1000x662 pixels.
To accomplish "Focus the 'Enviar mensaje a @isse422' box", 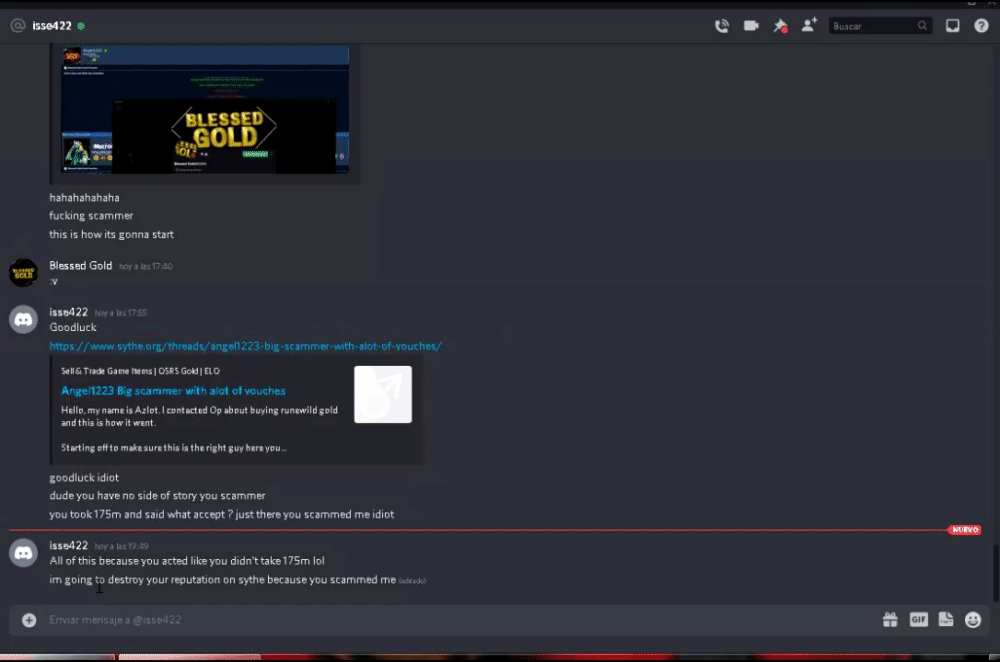I will [459, 620].
